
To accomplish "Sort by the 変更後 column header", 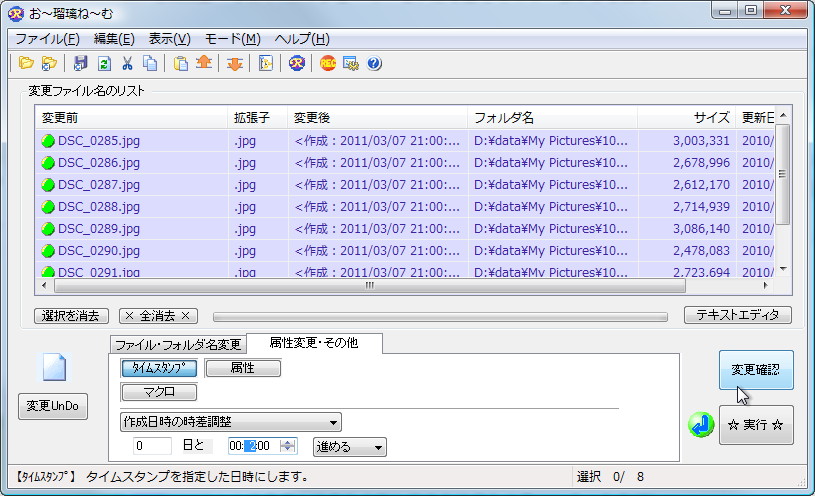I will [x=377, y=118].
